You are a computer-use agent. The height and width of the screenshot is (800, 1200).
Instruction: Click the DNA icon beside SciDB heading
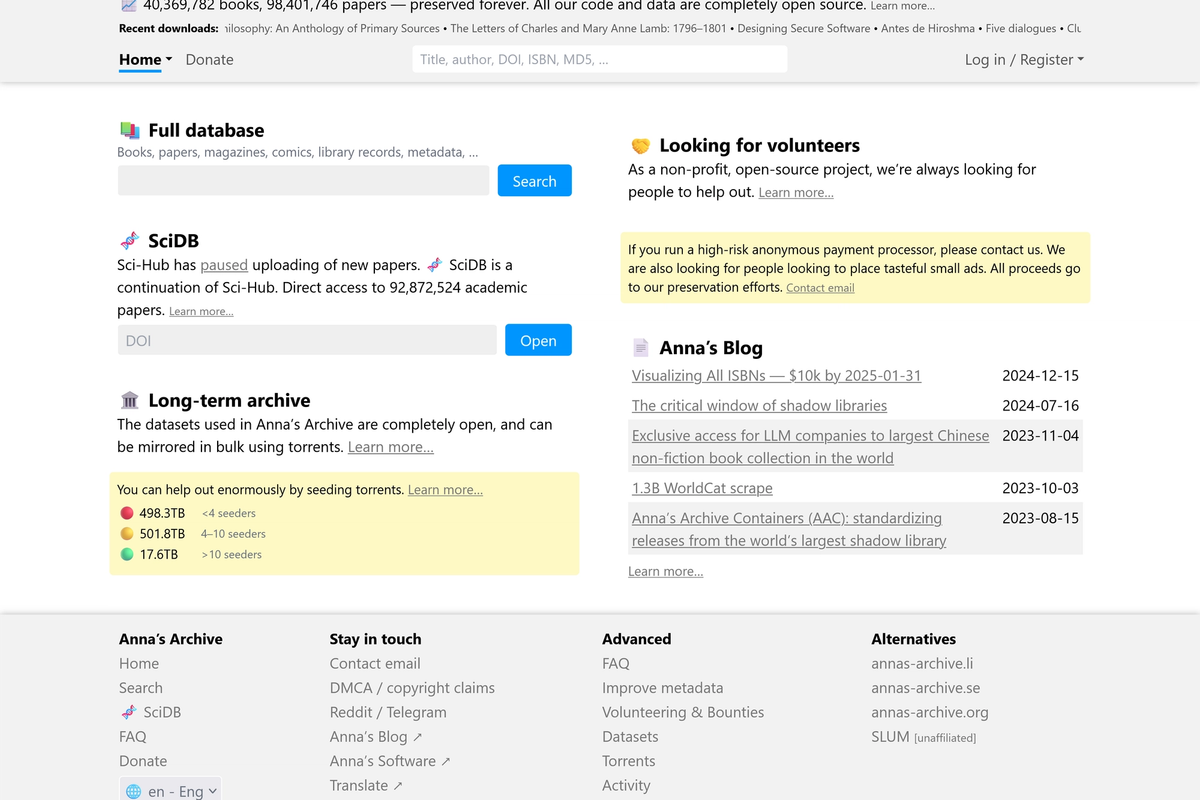coord(129,241)
